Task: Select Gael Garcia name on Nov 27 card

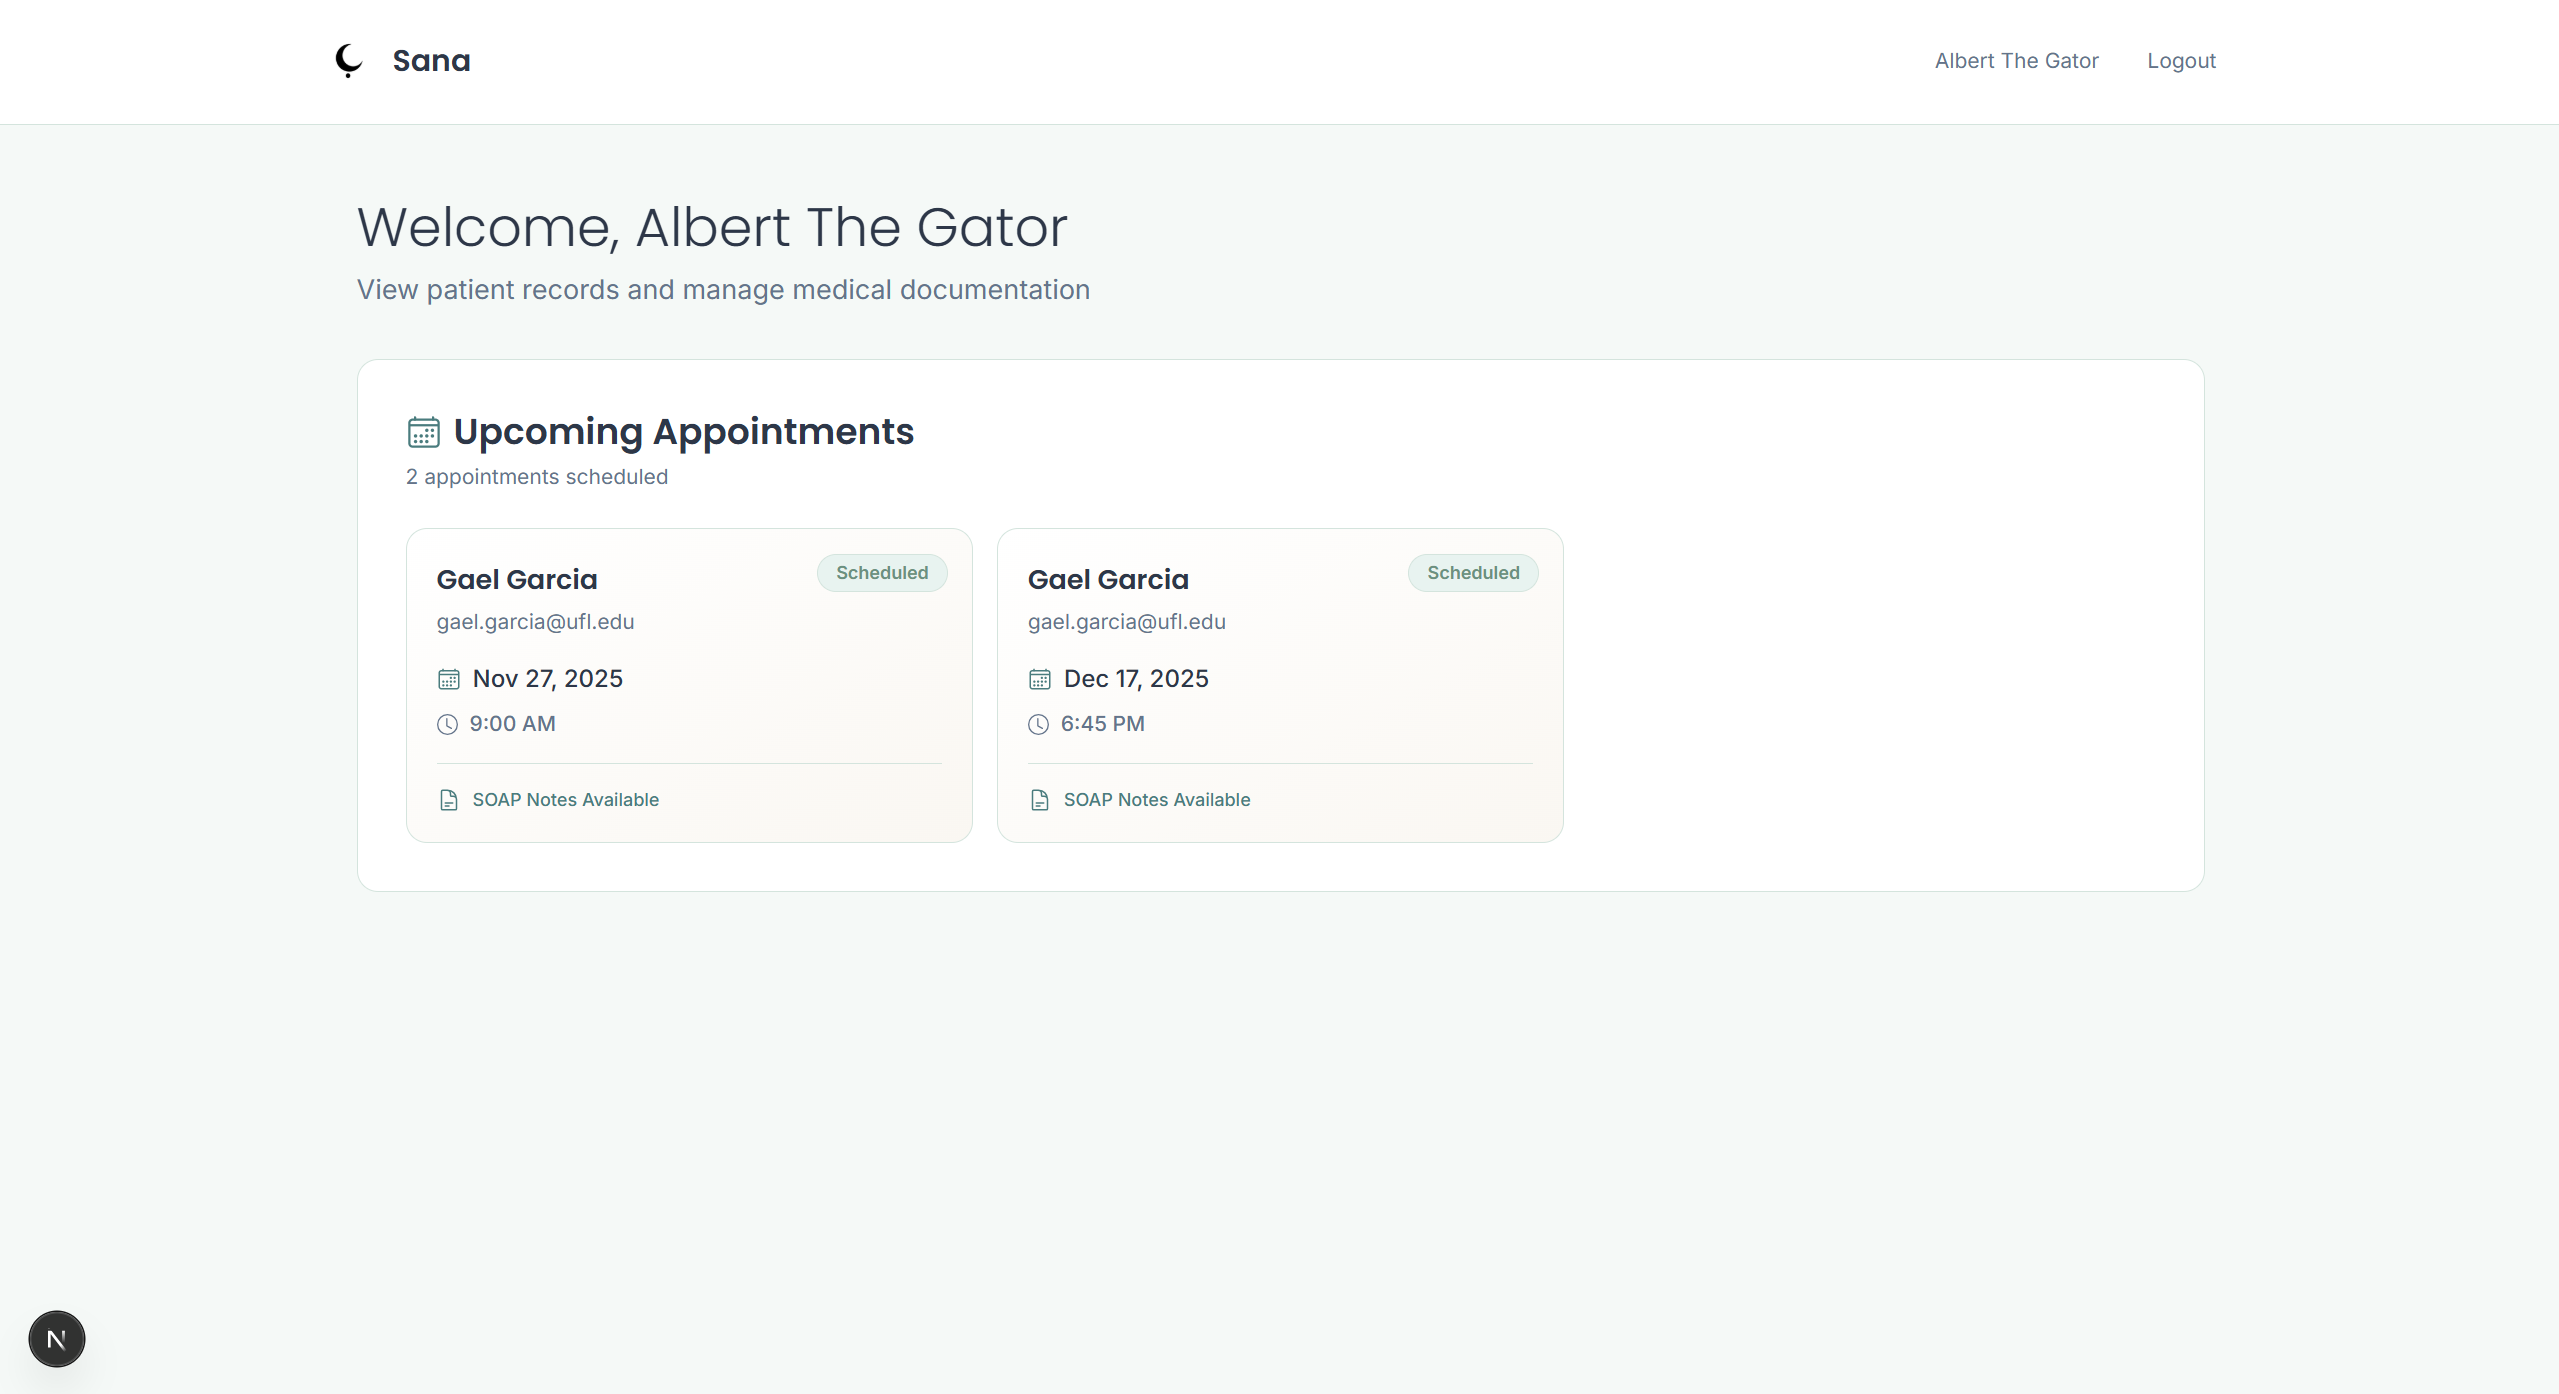Action: [x=517, y=580]
